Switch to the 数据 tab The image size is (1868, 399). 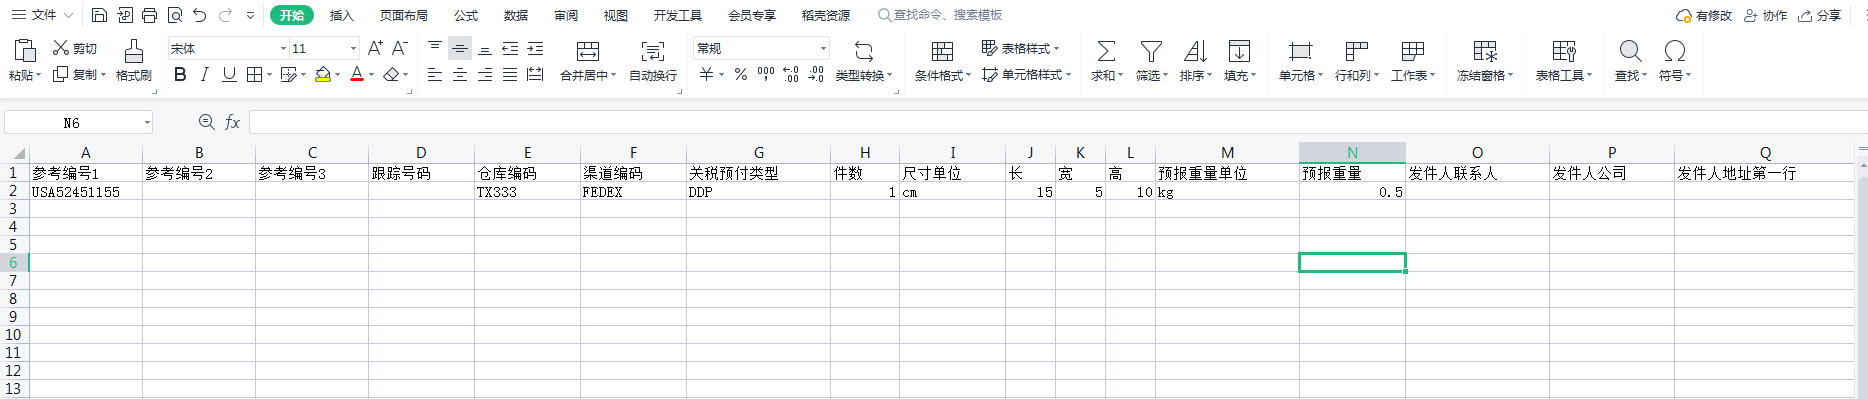(516, 15)
